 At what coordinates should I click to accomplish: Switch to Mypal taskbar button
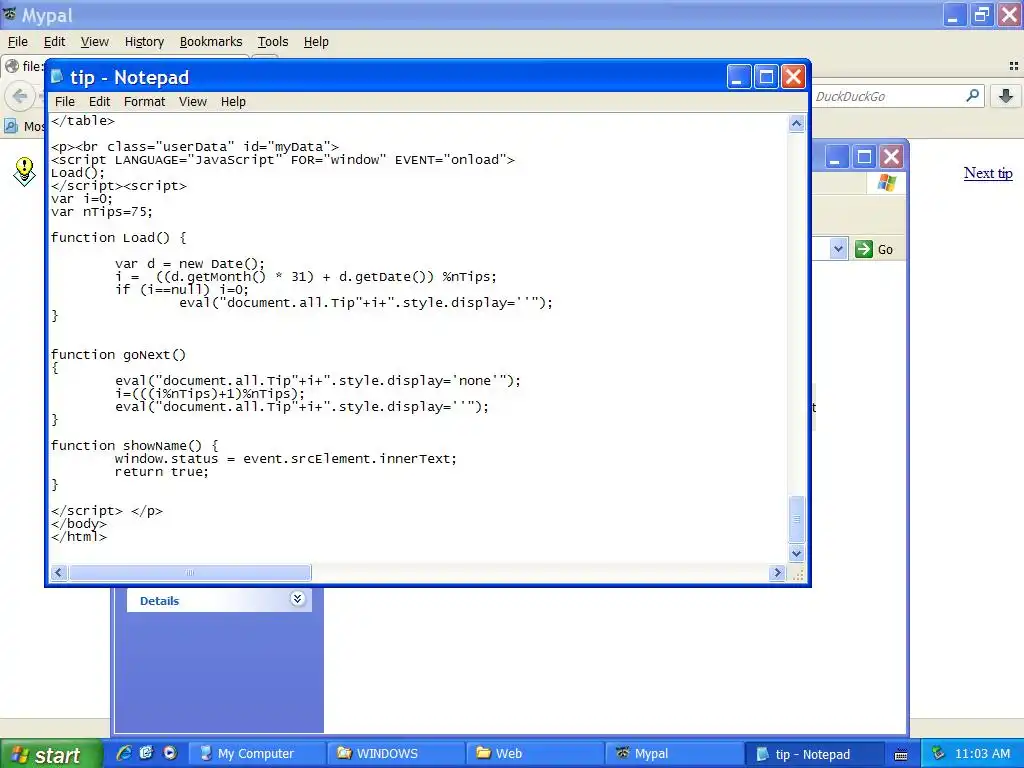pyautogui.click(x=675, y=754)
